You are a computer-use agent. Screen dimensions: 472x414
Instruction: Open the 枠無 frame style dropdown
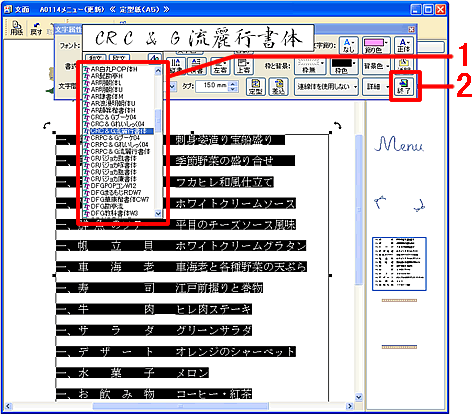310,66
